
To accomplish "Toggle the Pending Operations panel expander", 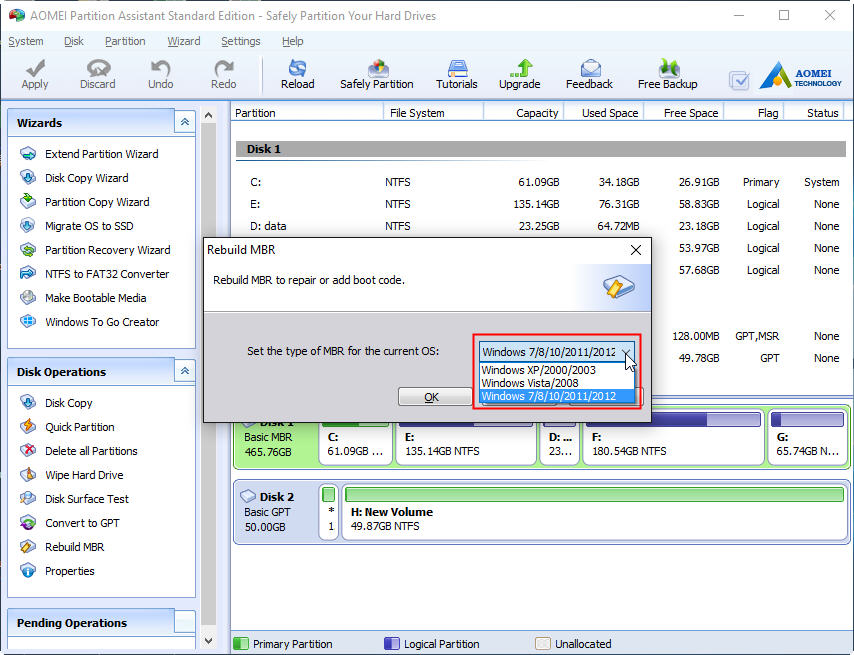I will [185, 621].
